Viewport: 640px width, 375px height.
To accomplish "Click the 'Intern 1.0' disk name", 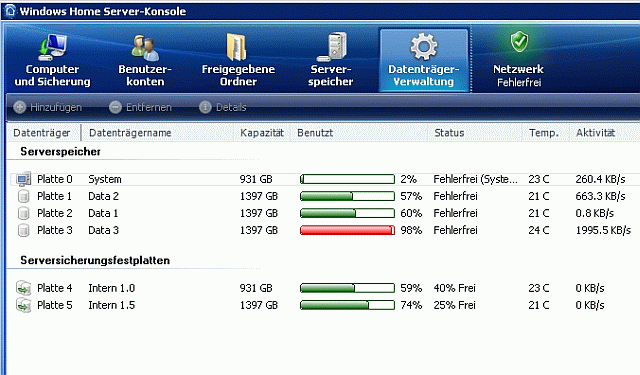I will click(x=112, y=288).
